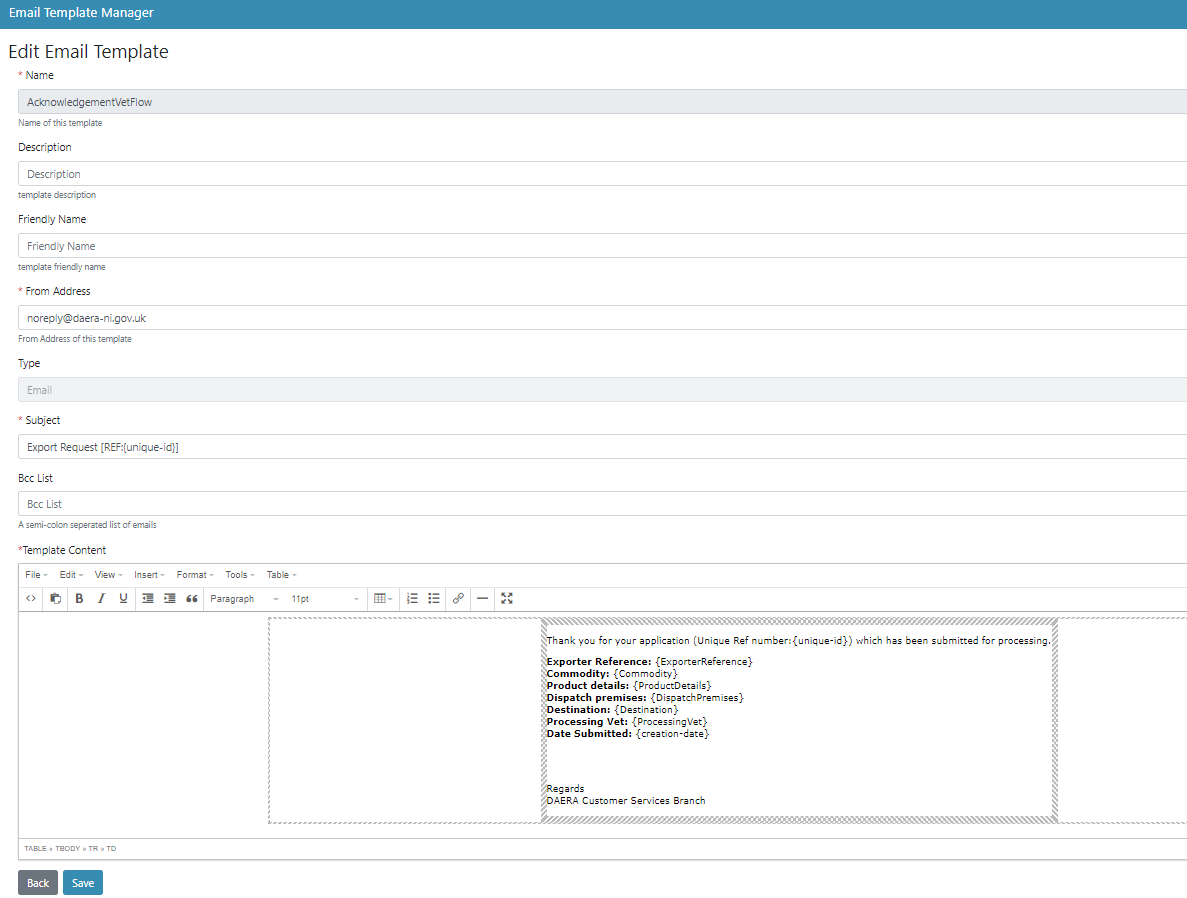The height and width of the screenshot is (898, 1187).
Task: Click the Subject input field
Action: [x=603, y=447]
